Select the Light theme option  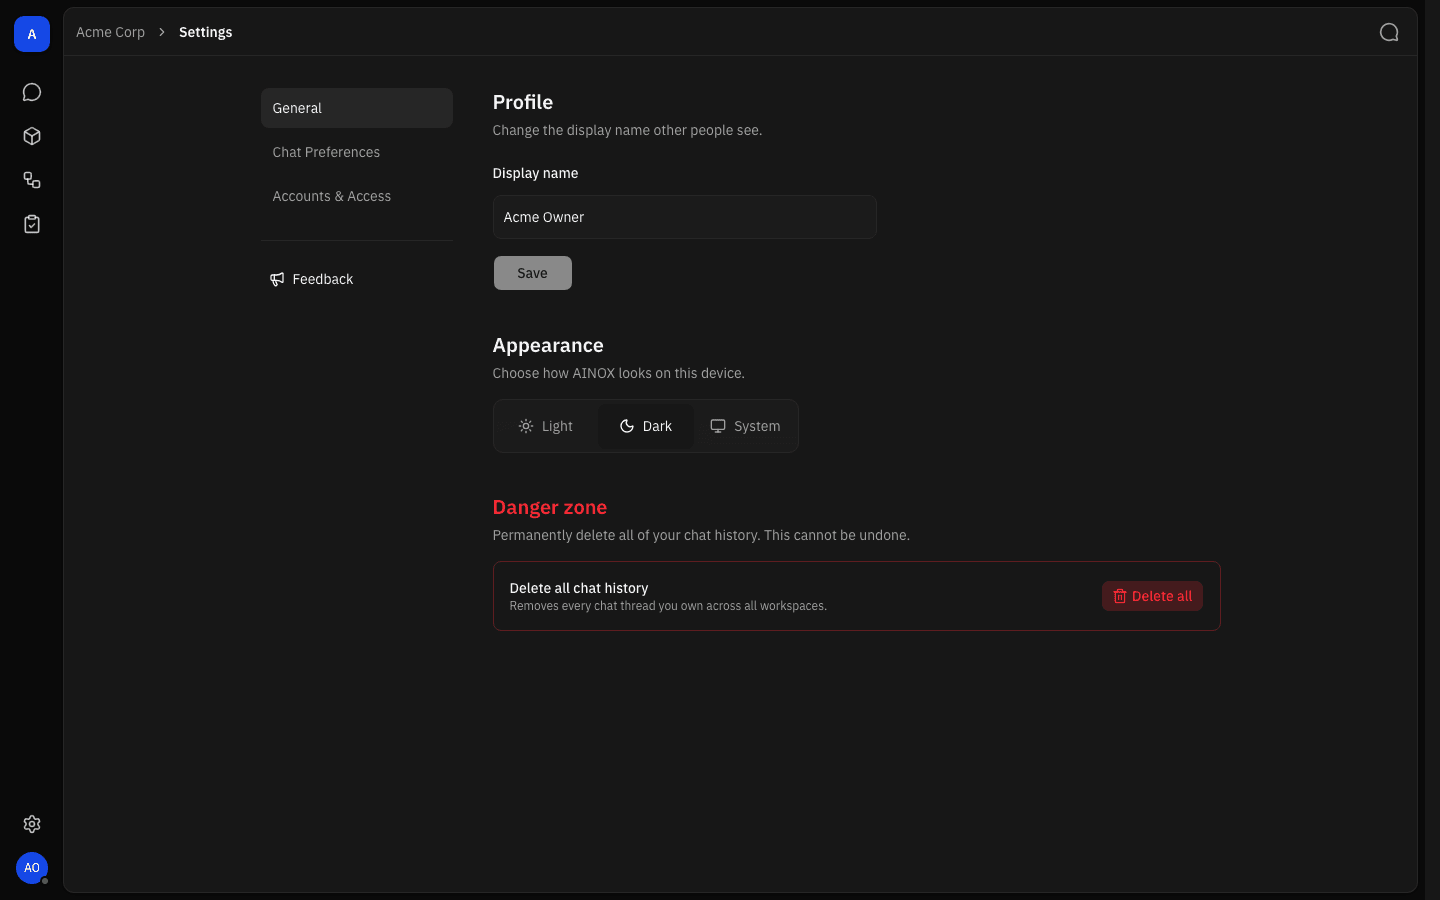tap(546, 426)
